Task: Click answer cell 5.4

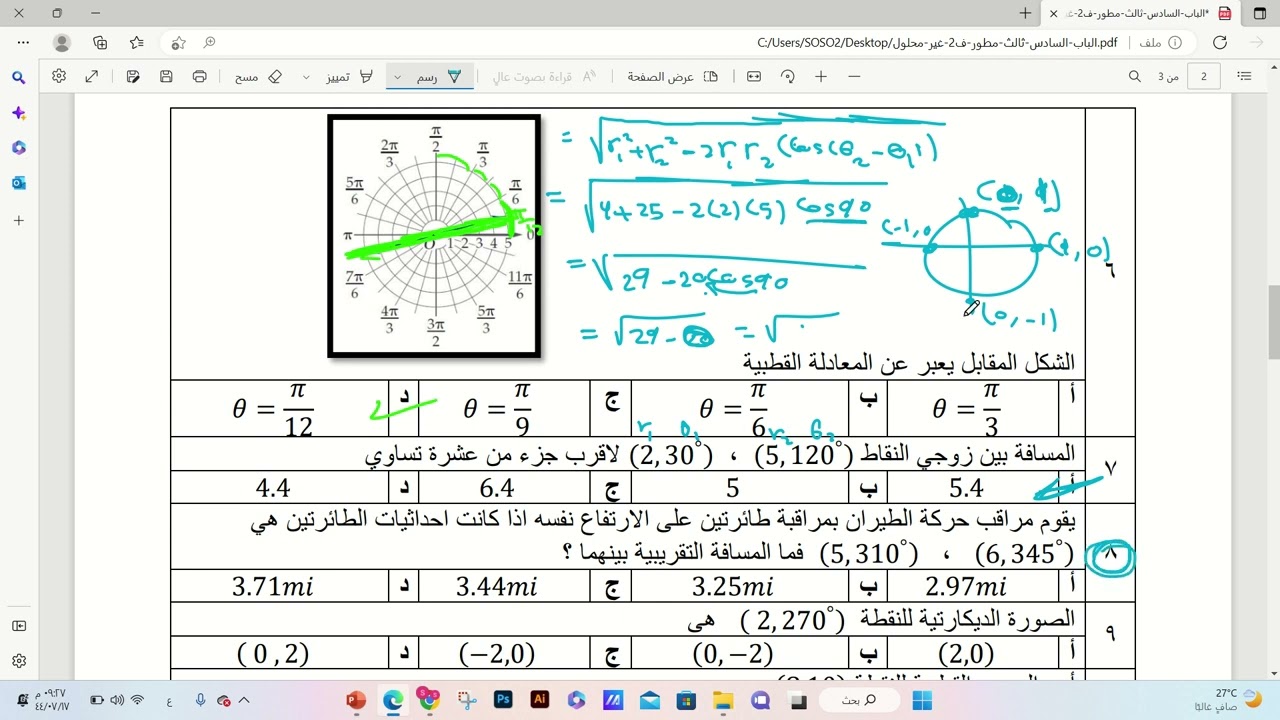Action: (x=966, y=488)
